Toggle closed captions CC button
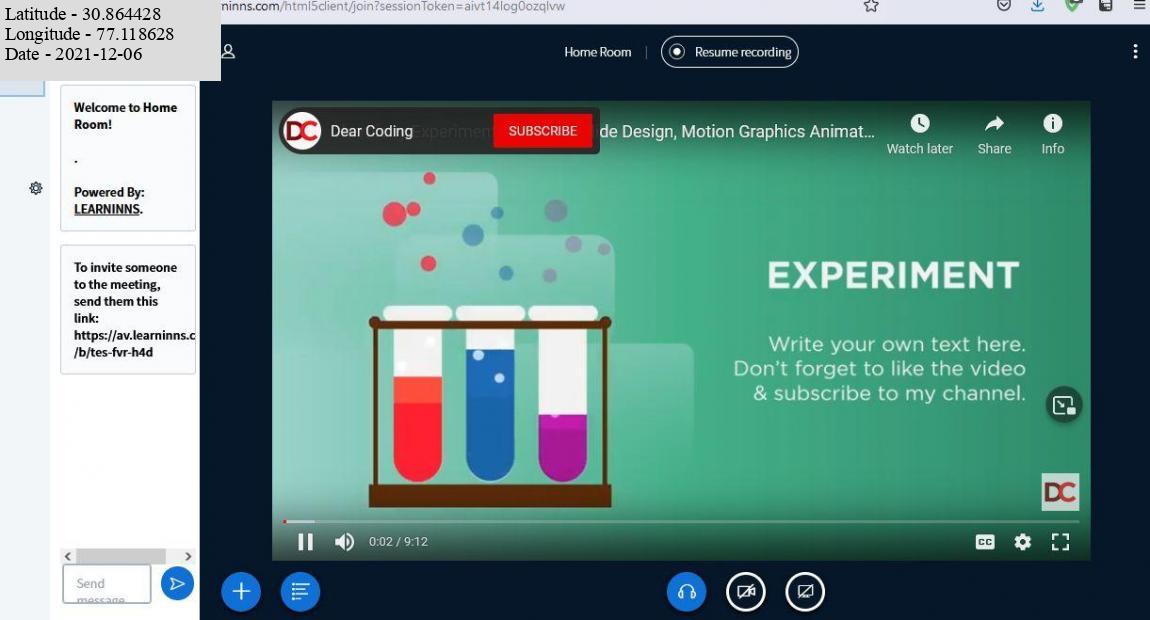Screen dimensions: 1150x620 (x=985, y=541)
